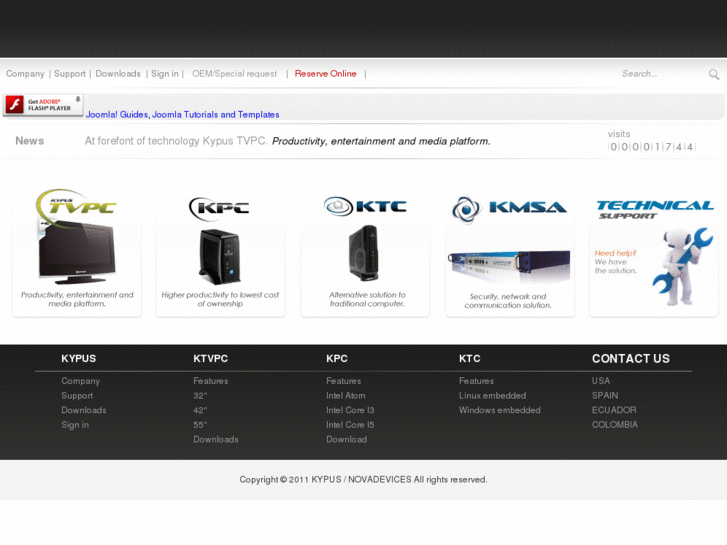
Task: Click the red Reserve Online link
Action: point(325,74)
